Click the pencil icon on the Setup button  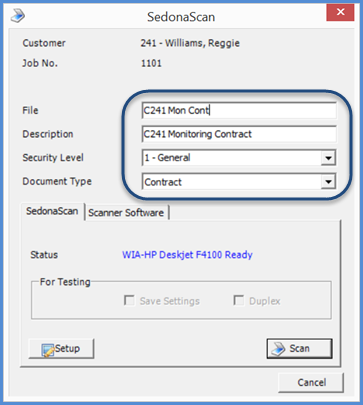point(48,350)
